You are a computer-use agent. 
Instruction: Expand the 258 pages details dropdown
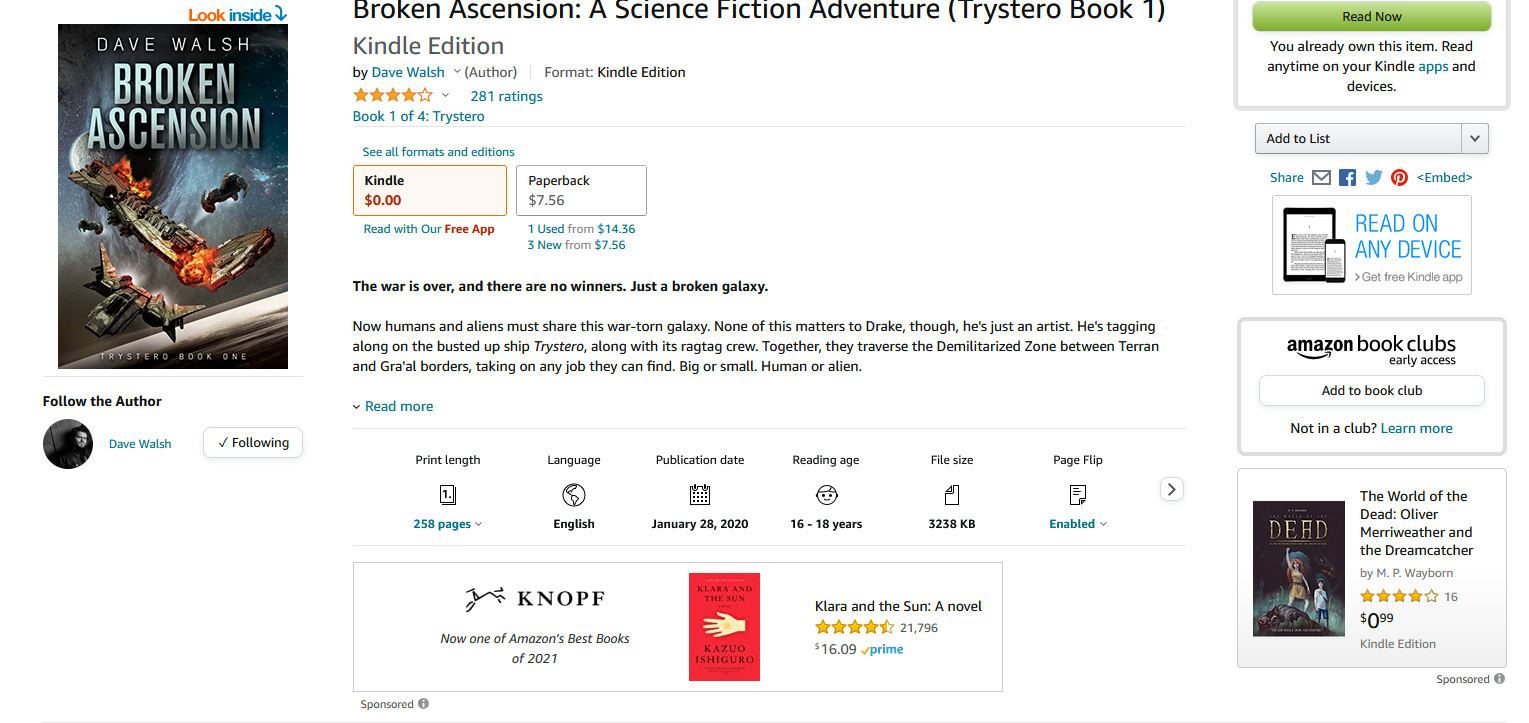coord(447,524)
